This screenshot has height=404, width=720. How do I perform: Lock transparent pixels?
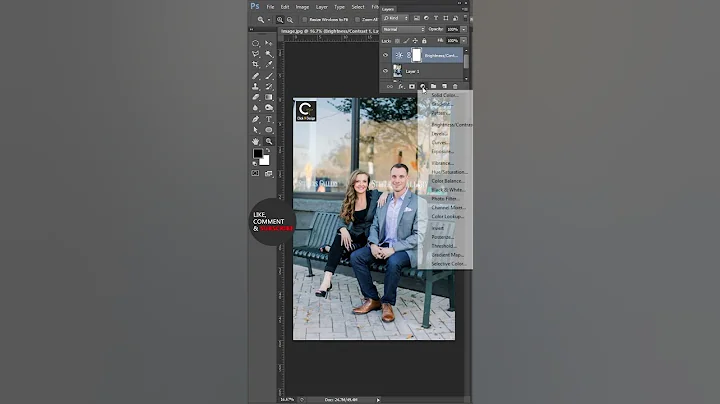click(x=397, y=41)
